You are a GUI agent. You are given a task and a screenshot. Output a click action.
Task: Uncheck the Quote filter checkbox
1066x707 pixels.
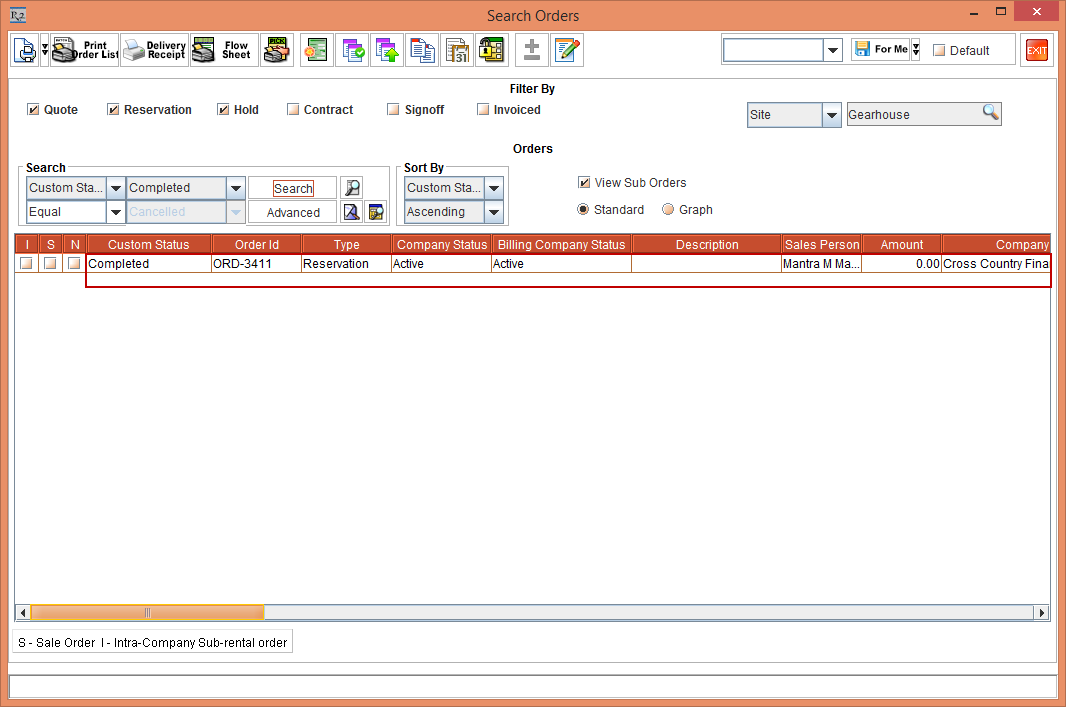coord(34,110)
